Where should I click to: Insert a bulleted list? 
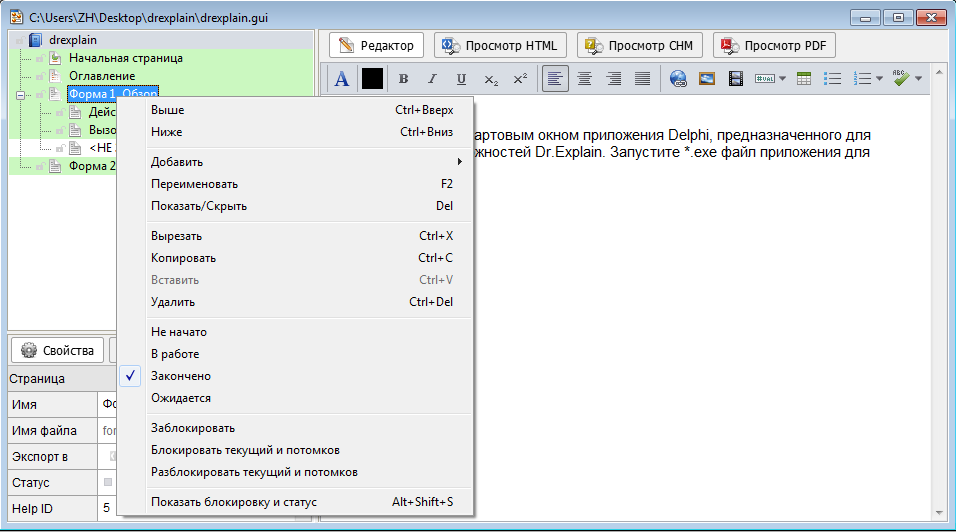831,79
